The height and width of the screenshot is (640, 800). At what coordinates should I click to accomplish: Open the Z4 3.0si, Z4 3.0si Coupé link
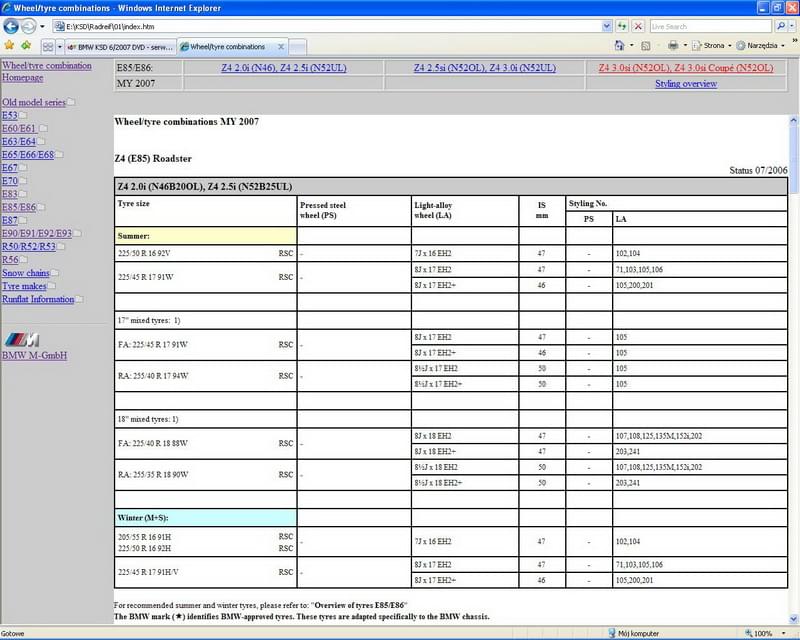686,68
